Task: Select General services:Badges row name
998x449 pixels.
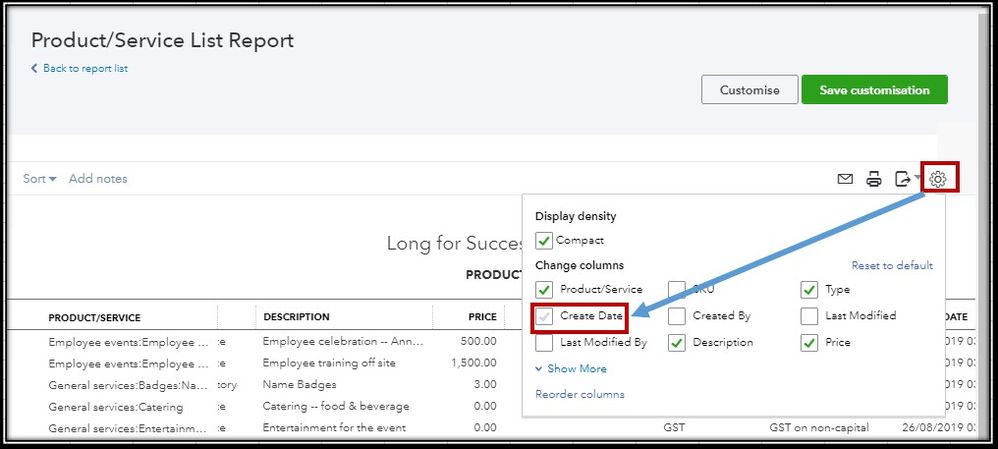Action: (x=128, y=385)
